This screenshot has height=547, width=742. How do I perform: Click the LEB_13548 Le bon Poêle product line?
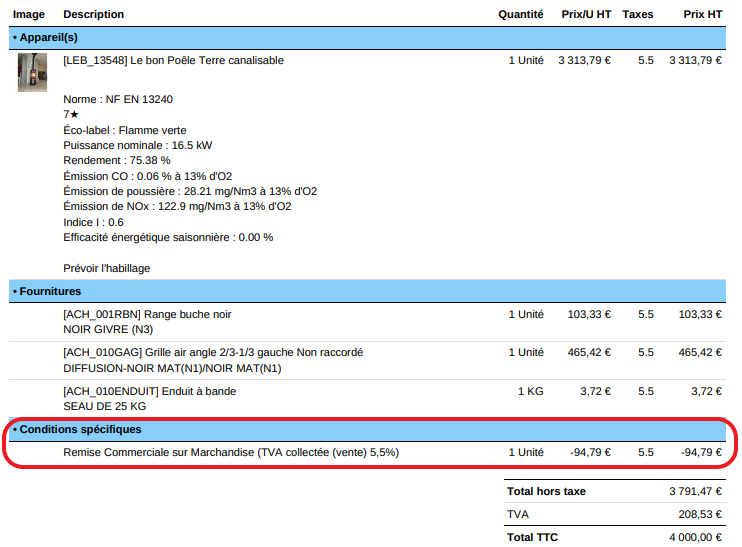coord(174,61)
